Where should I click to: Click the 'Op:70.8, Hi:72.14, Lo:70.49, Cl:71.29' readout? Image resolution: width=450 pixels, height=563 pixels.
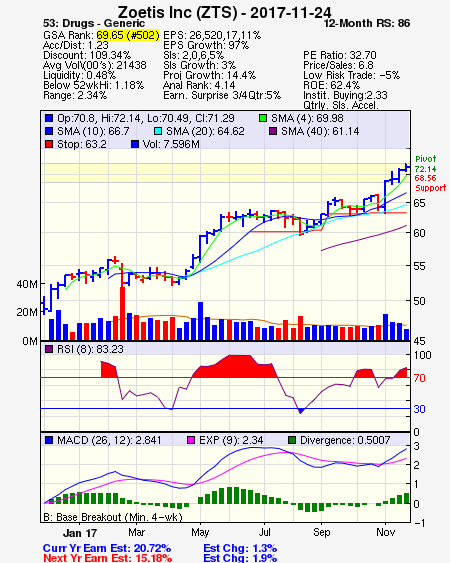pos(146,118)
